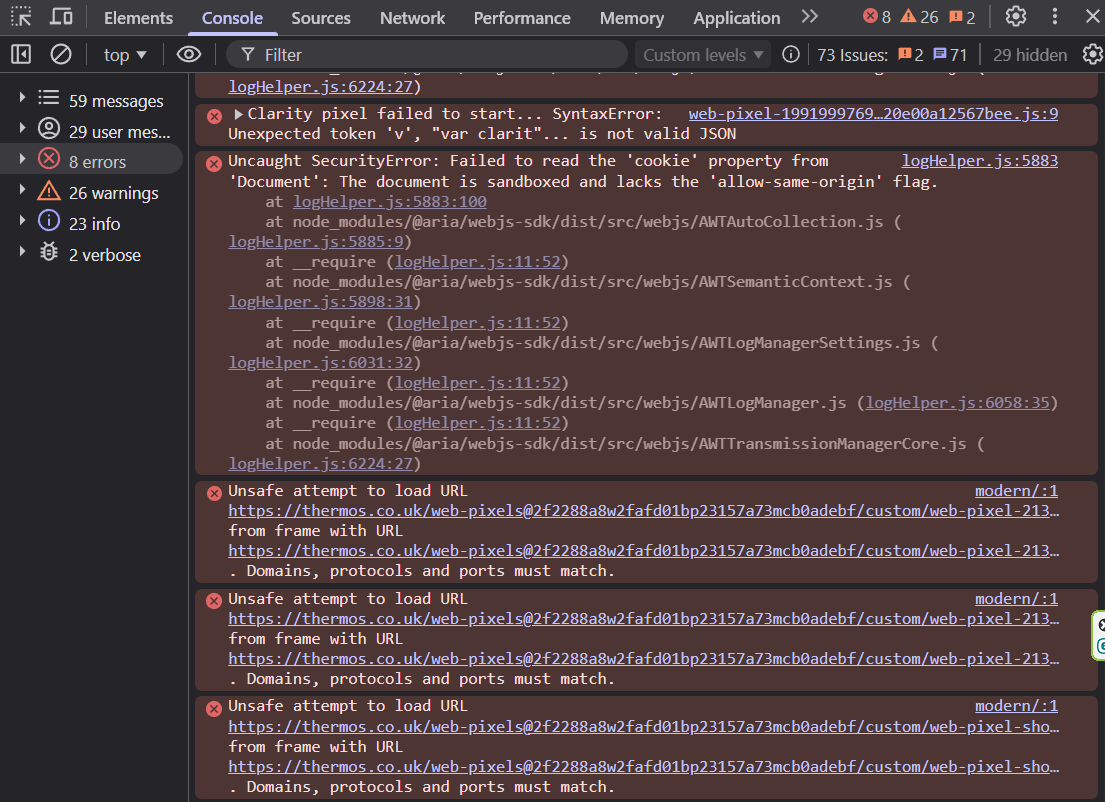
Task: Open console settings gear beside hidden count
Action: 1093,54
